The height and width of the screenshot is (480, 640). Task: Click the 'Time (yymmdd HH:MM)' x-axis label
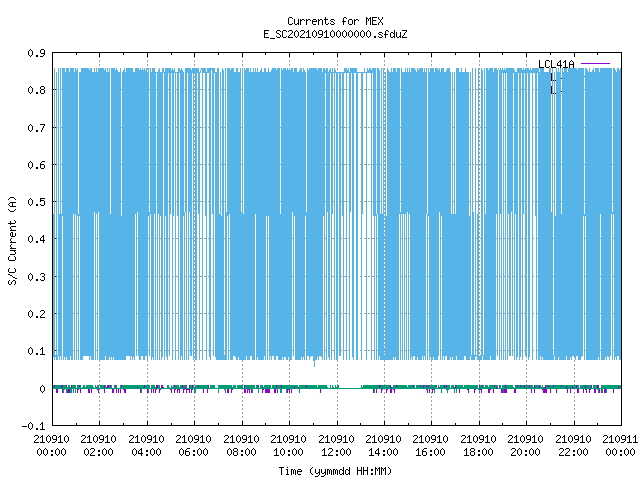click(x=335, y=471)
